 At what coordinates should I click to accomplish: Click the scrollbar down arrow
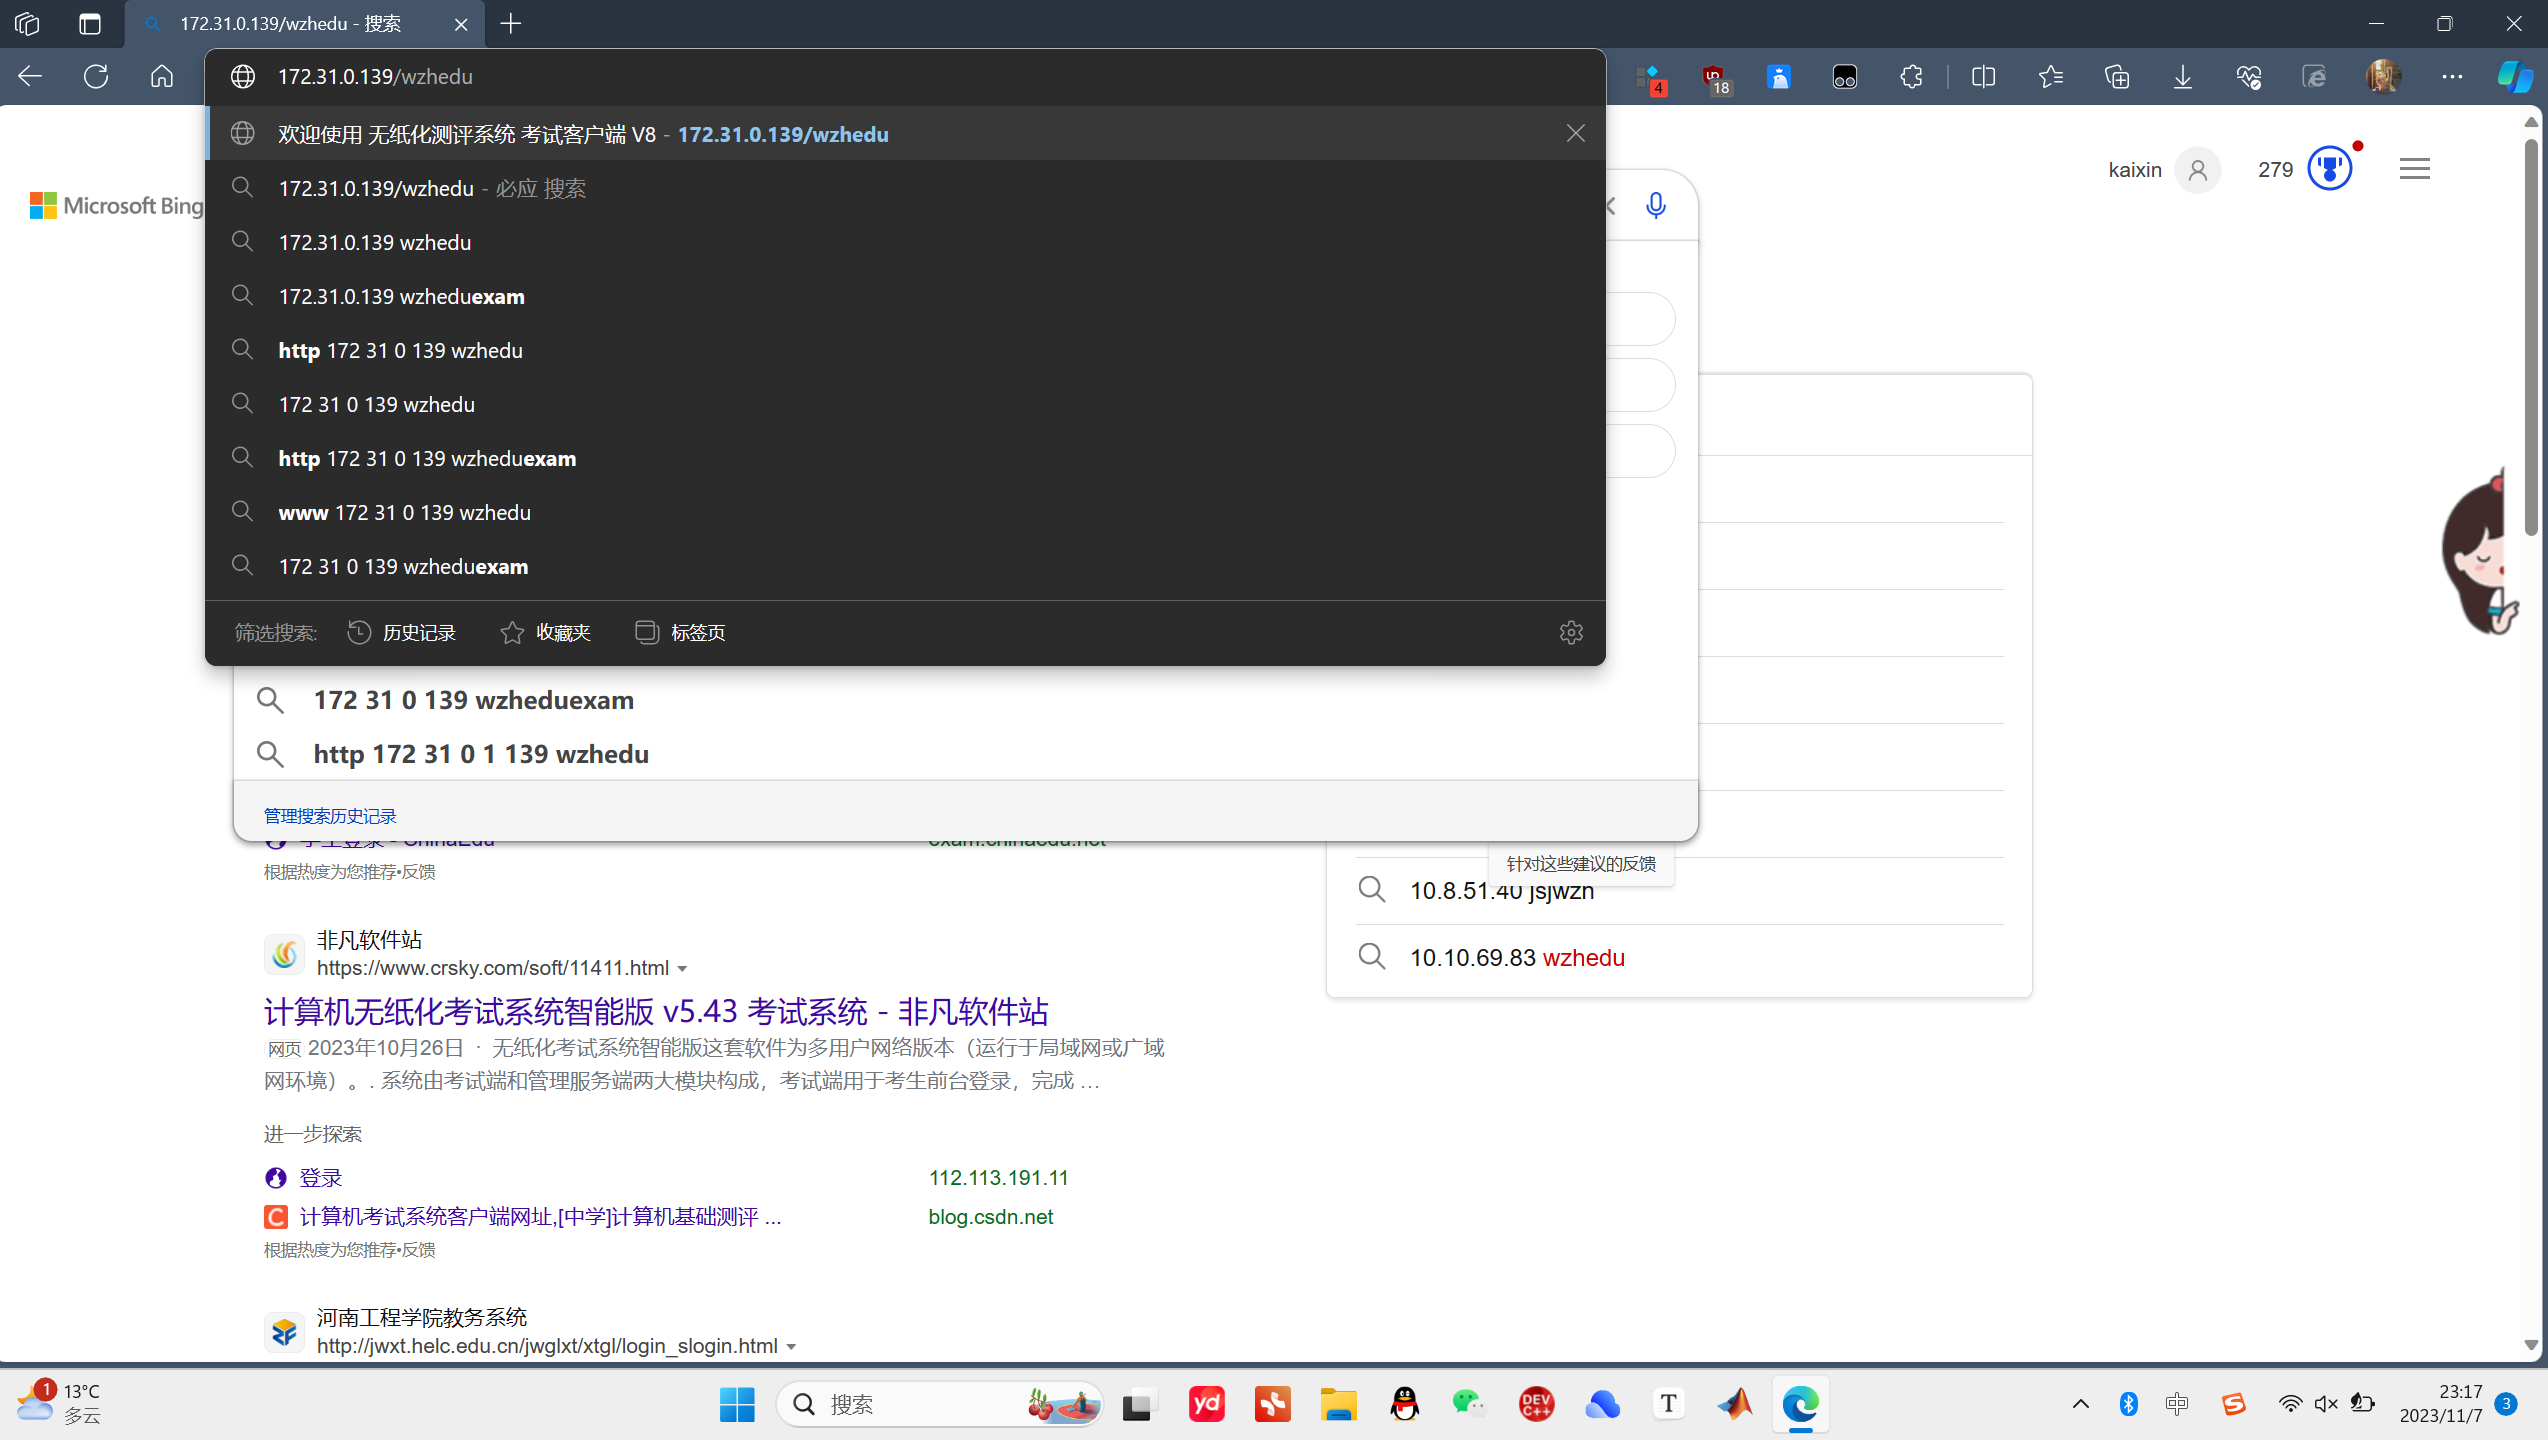(x=2531, y=1346)
